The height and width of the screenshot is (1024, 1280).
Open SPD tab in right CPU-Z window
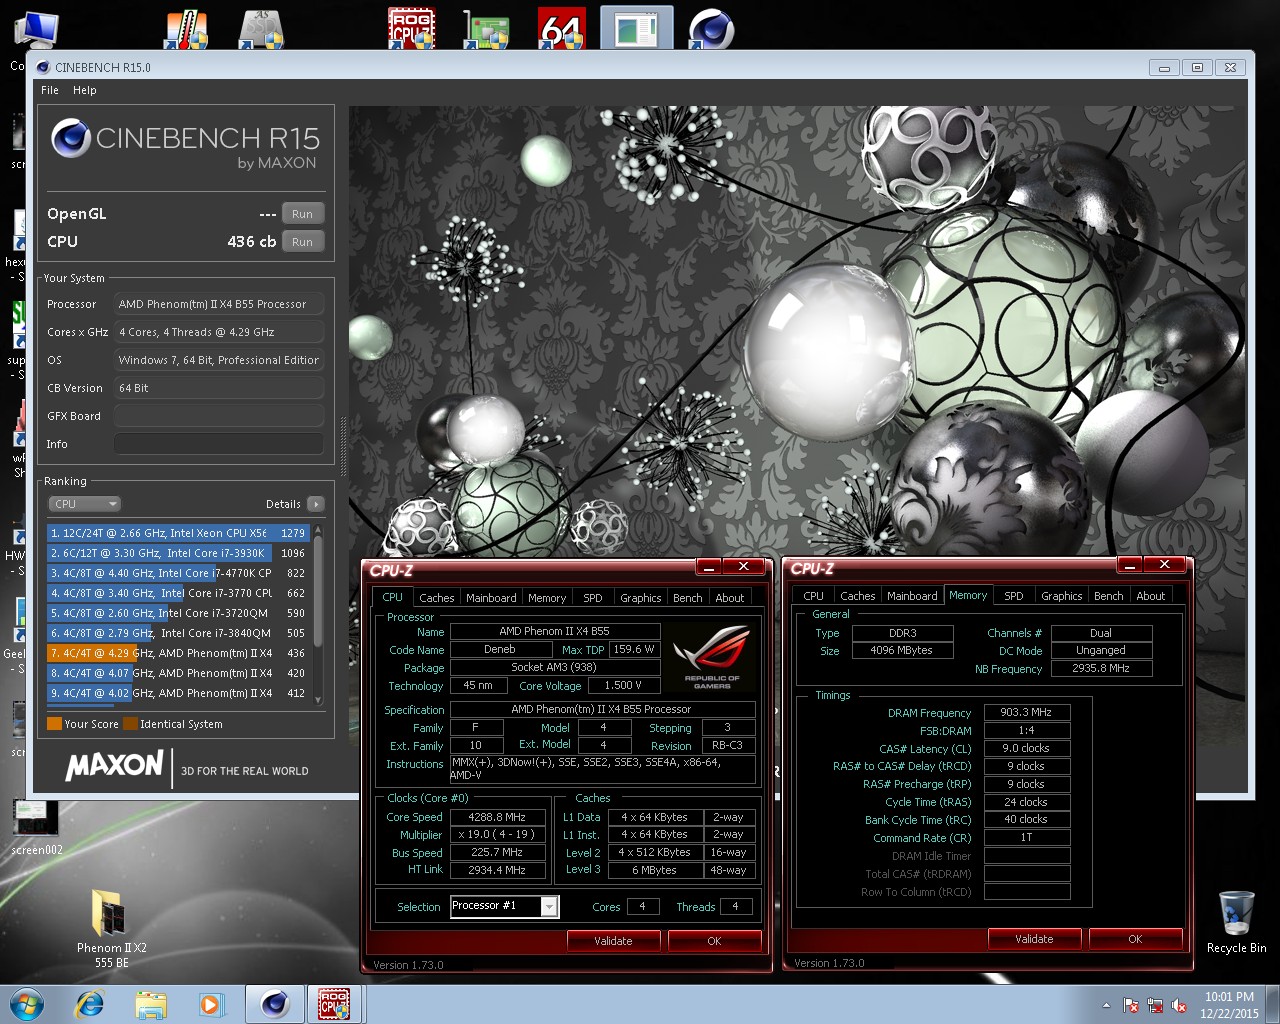pos(1014,596)
